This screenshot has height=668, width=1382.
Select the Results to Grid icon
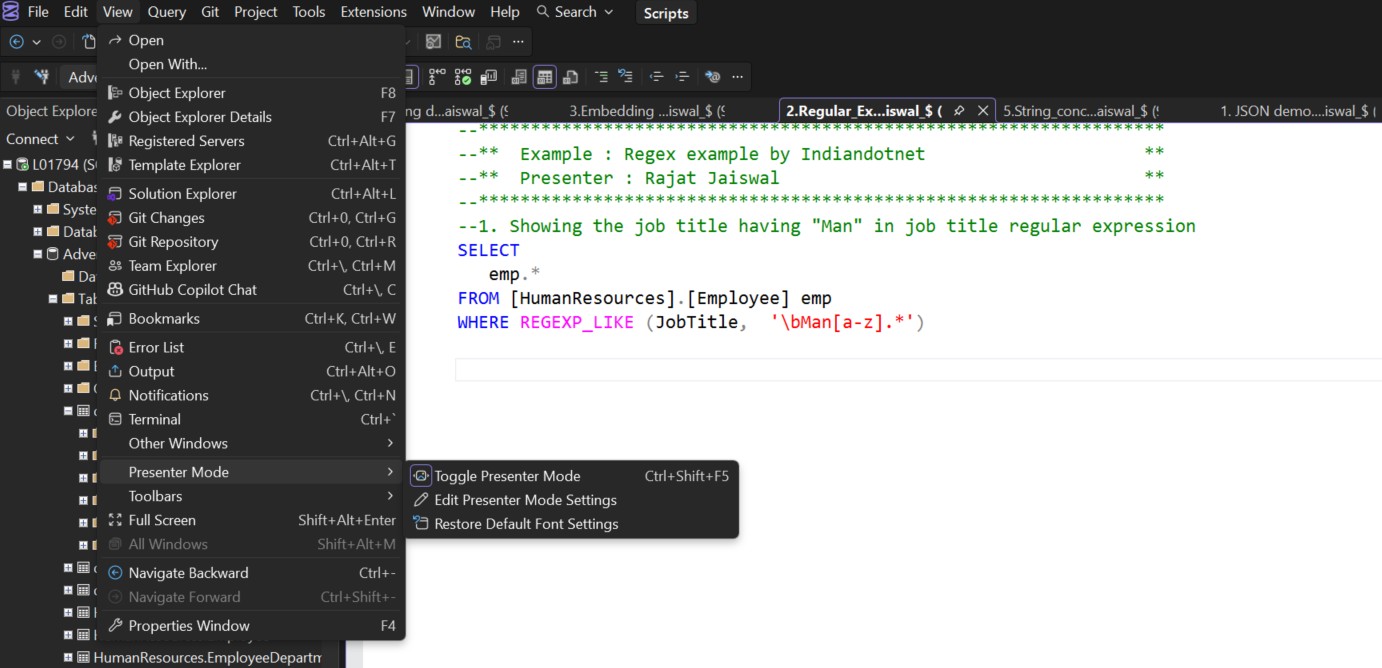coord(545,77)
